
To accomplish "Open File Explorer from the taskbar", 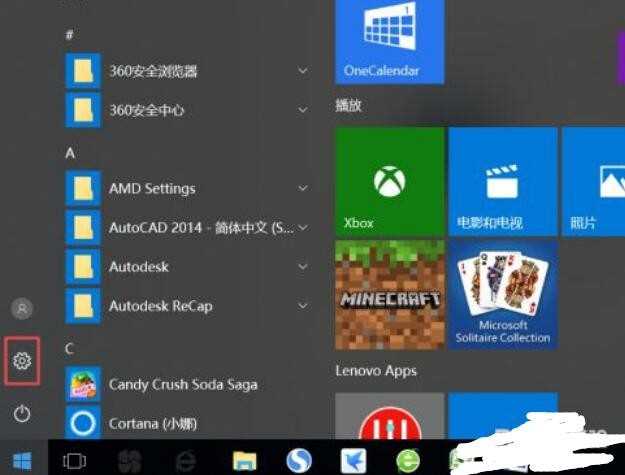I will [244, 461].
